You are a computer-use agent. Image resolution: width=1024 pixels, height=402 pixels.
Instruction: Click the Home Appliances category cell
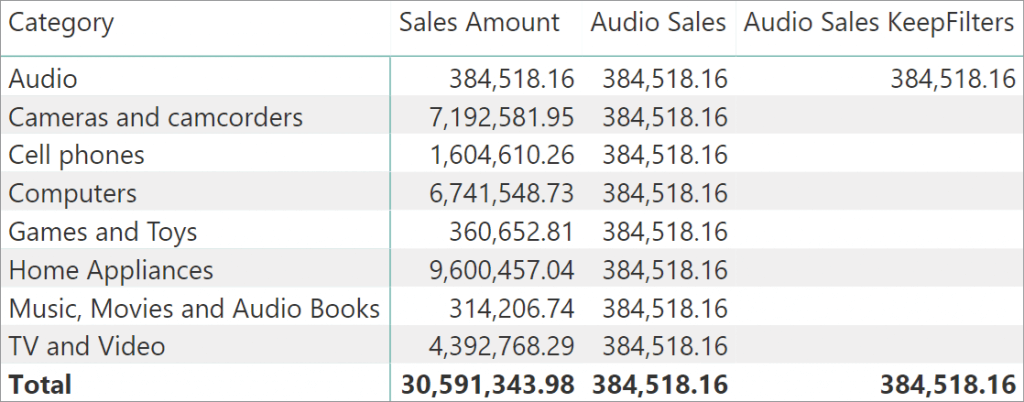[x=110, y=270]
